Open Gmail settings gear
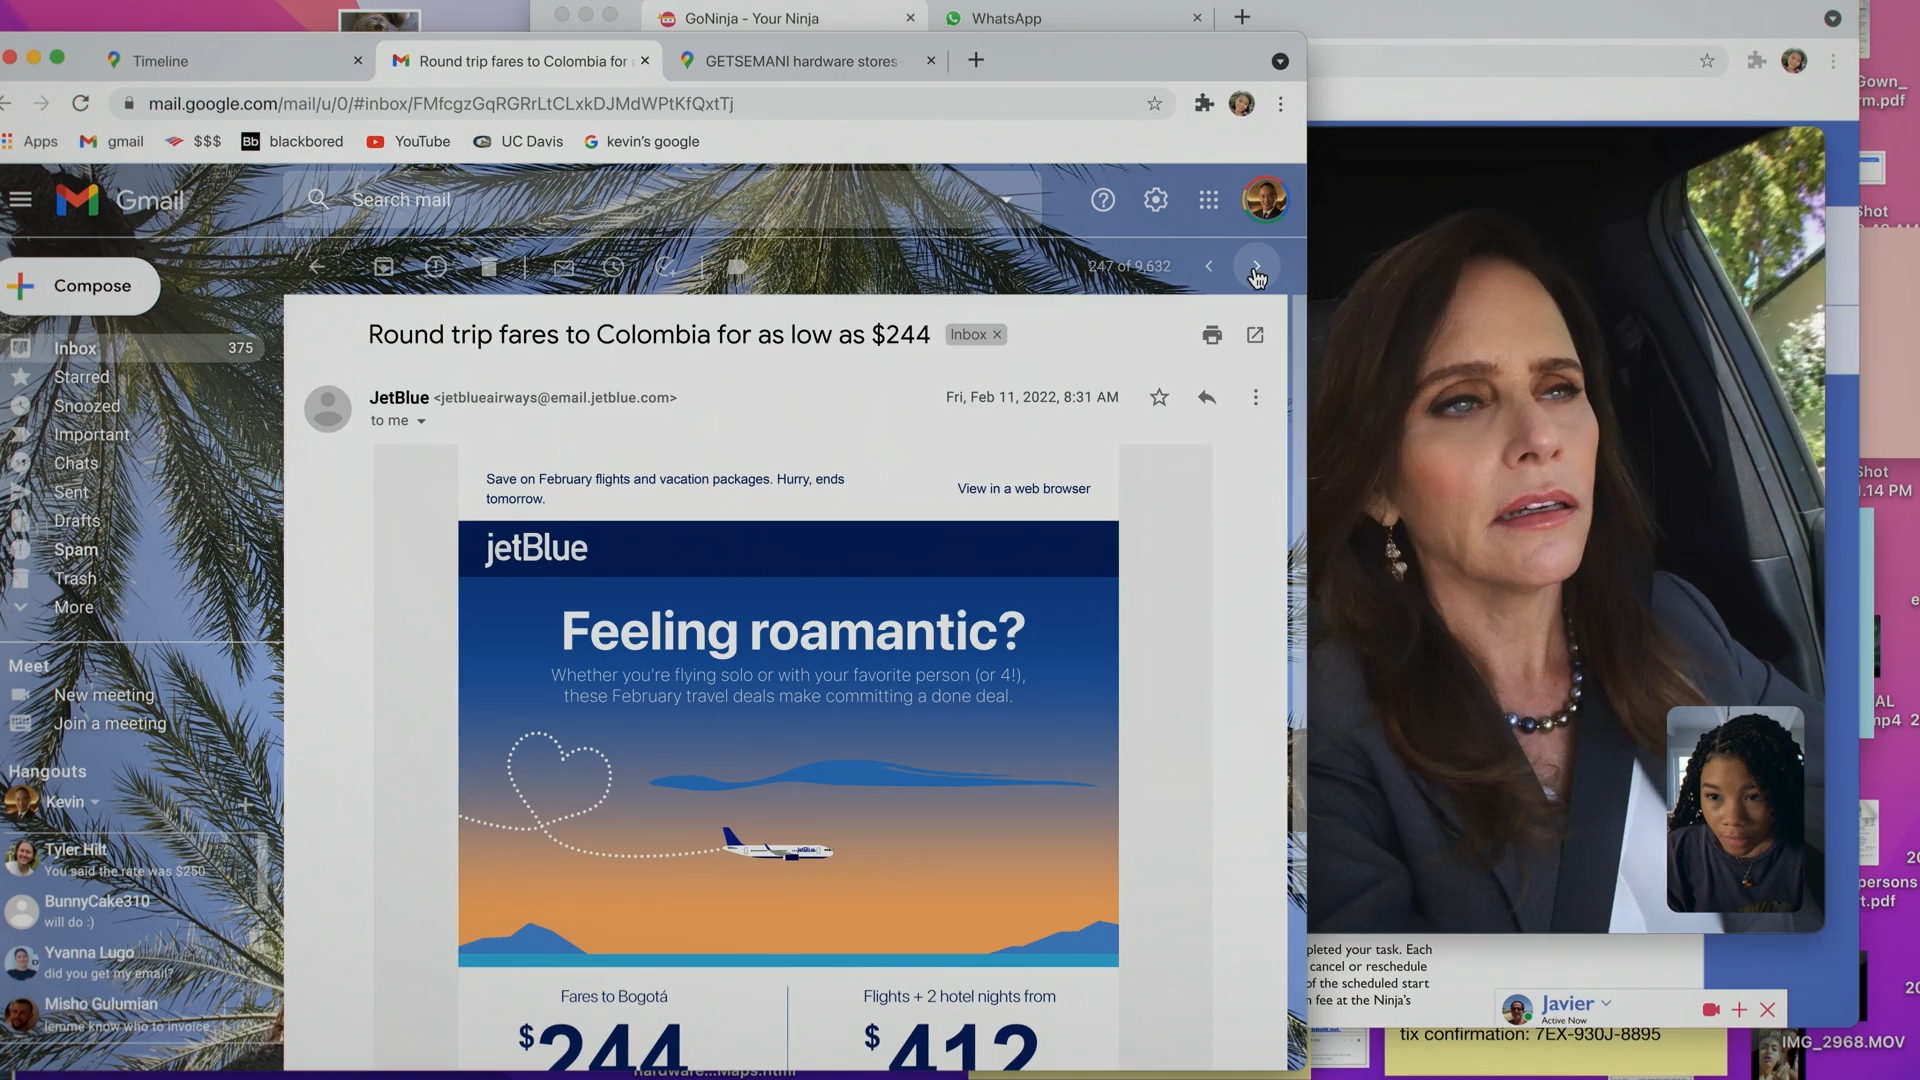The height and width of the screenshot is (1080, 1920). click(1155, 200)
